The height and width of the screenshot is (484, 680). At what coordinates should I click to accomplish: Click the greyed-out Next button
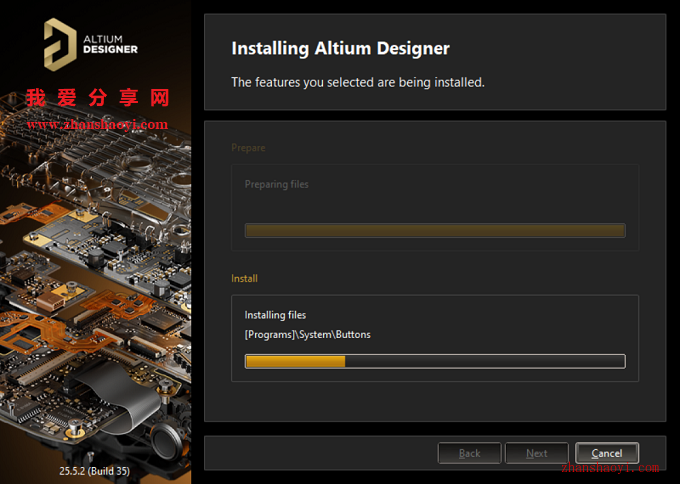(536, 453)
